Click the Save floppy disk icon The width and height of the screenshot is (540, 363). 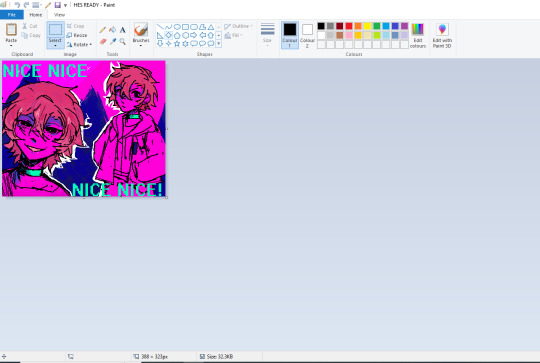(x=58, y=5)
